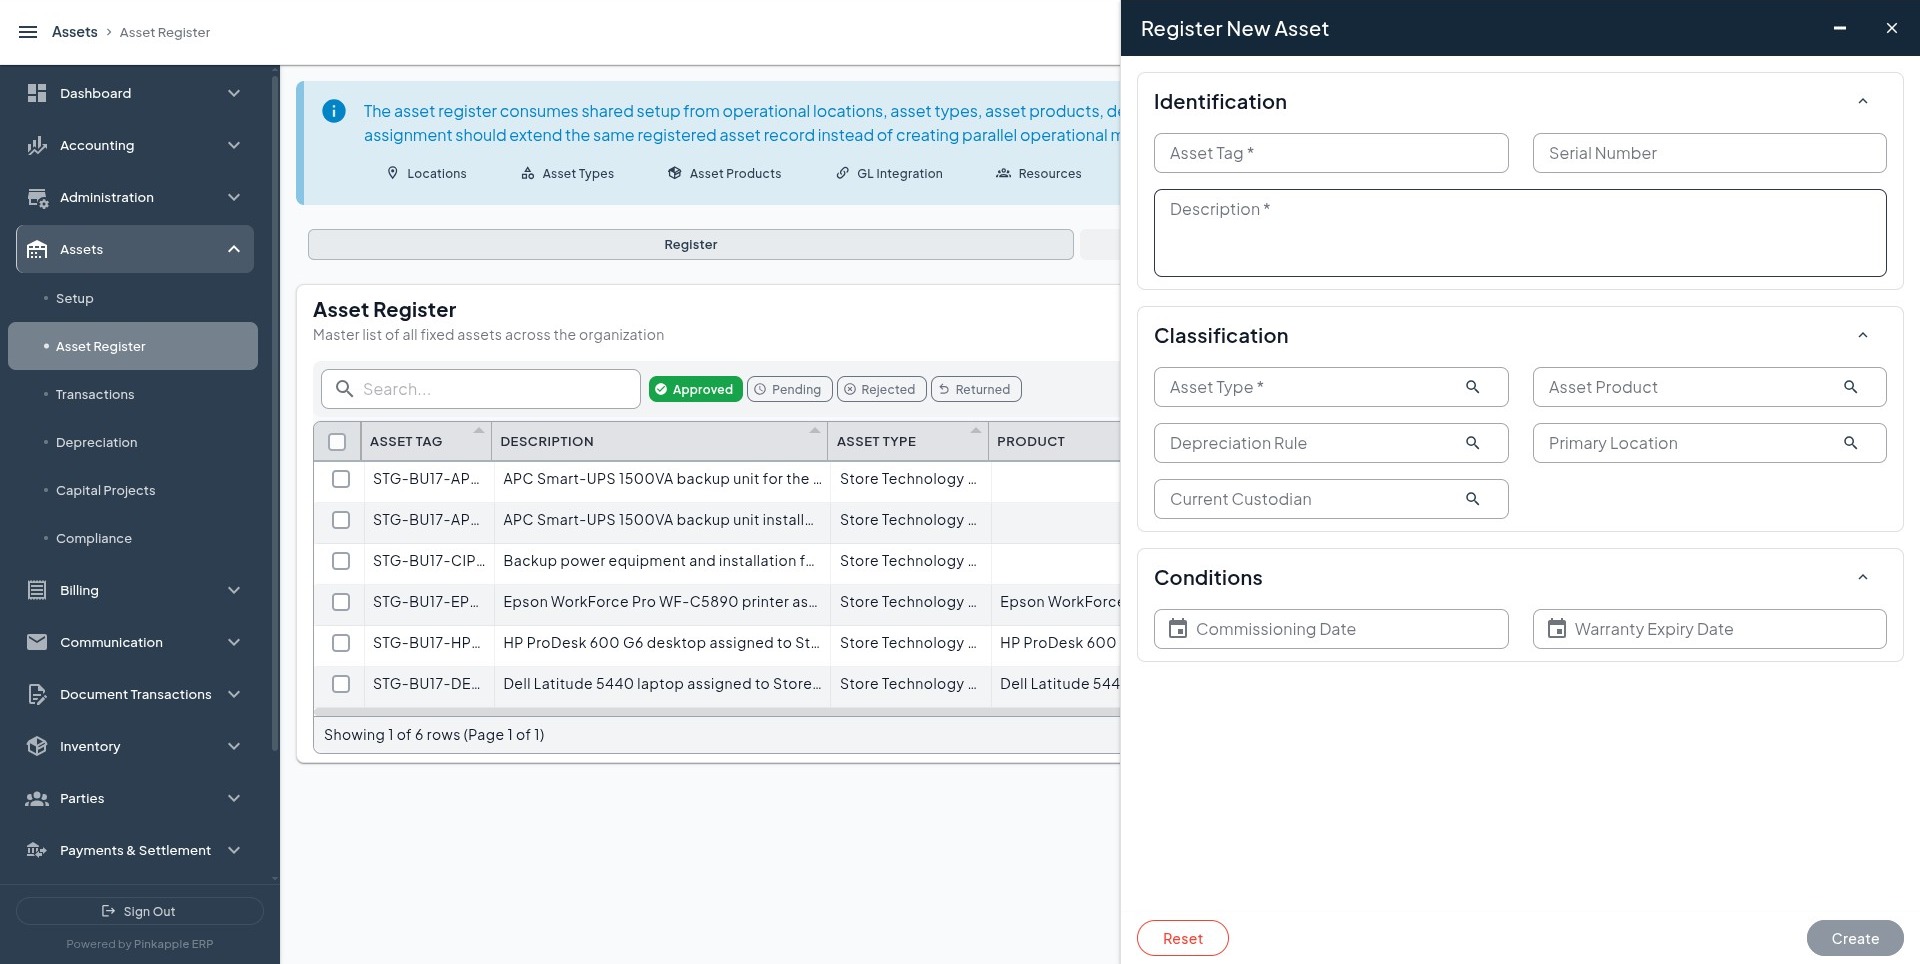Collapse the Assets menu chevron

click(234, 249)
